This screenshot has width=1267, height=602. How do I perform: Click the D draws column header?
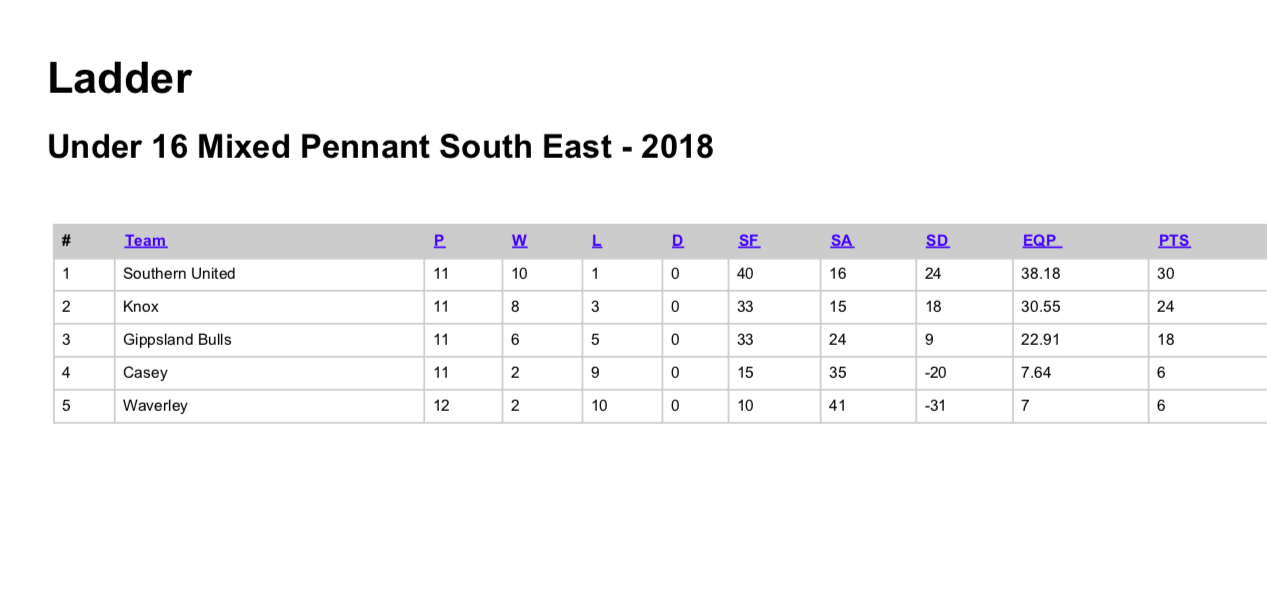pyautogui.click(x=677, y=241)
